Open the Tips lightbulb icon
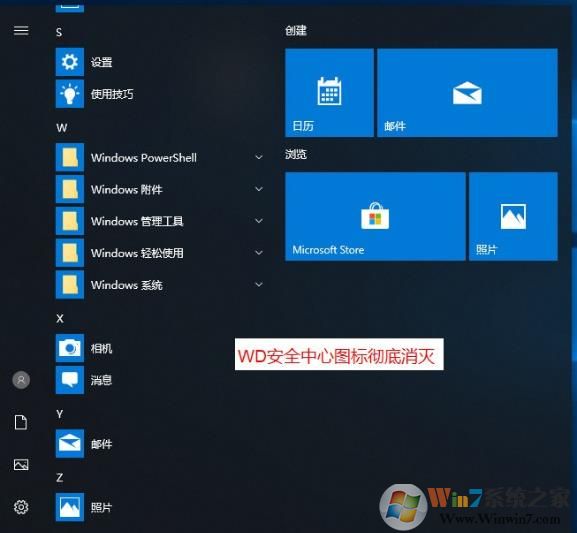The width and height of the screenshot is (577, 533). pyautogui.click(x=70, y=94)
